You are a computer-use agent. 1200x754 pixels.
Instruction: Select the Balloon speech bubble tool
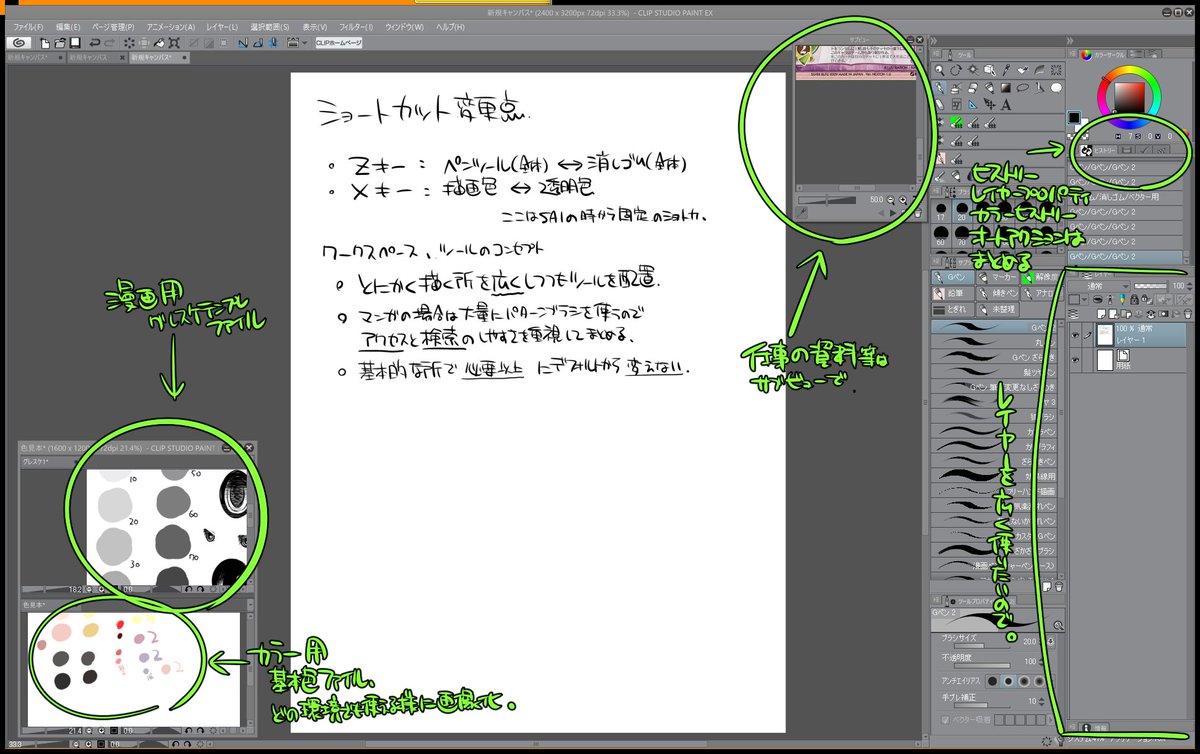point(1056,88)
